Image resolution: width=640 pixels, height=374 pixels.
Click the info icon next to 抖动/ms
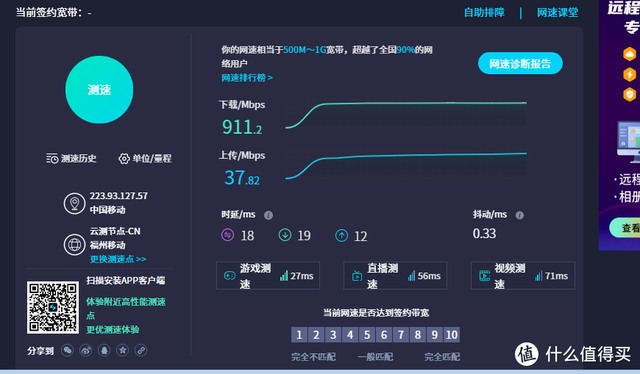[x=520, y=215]
